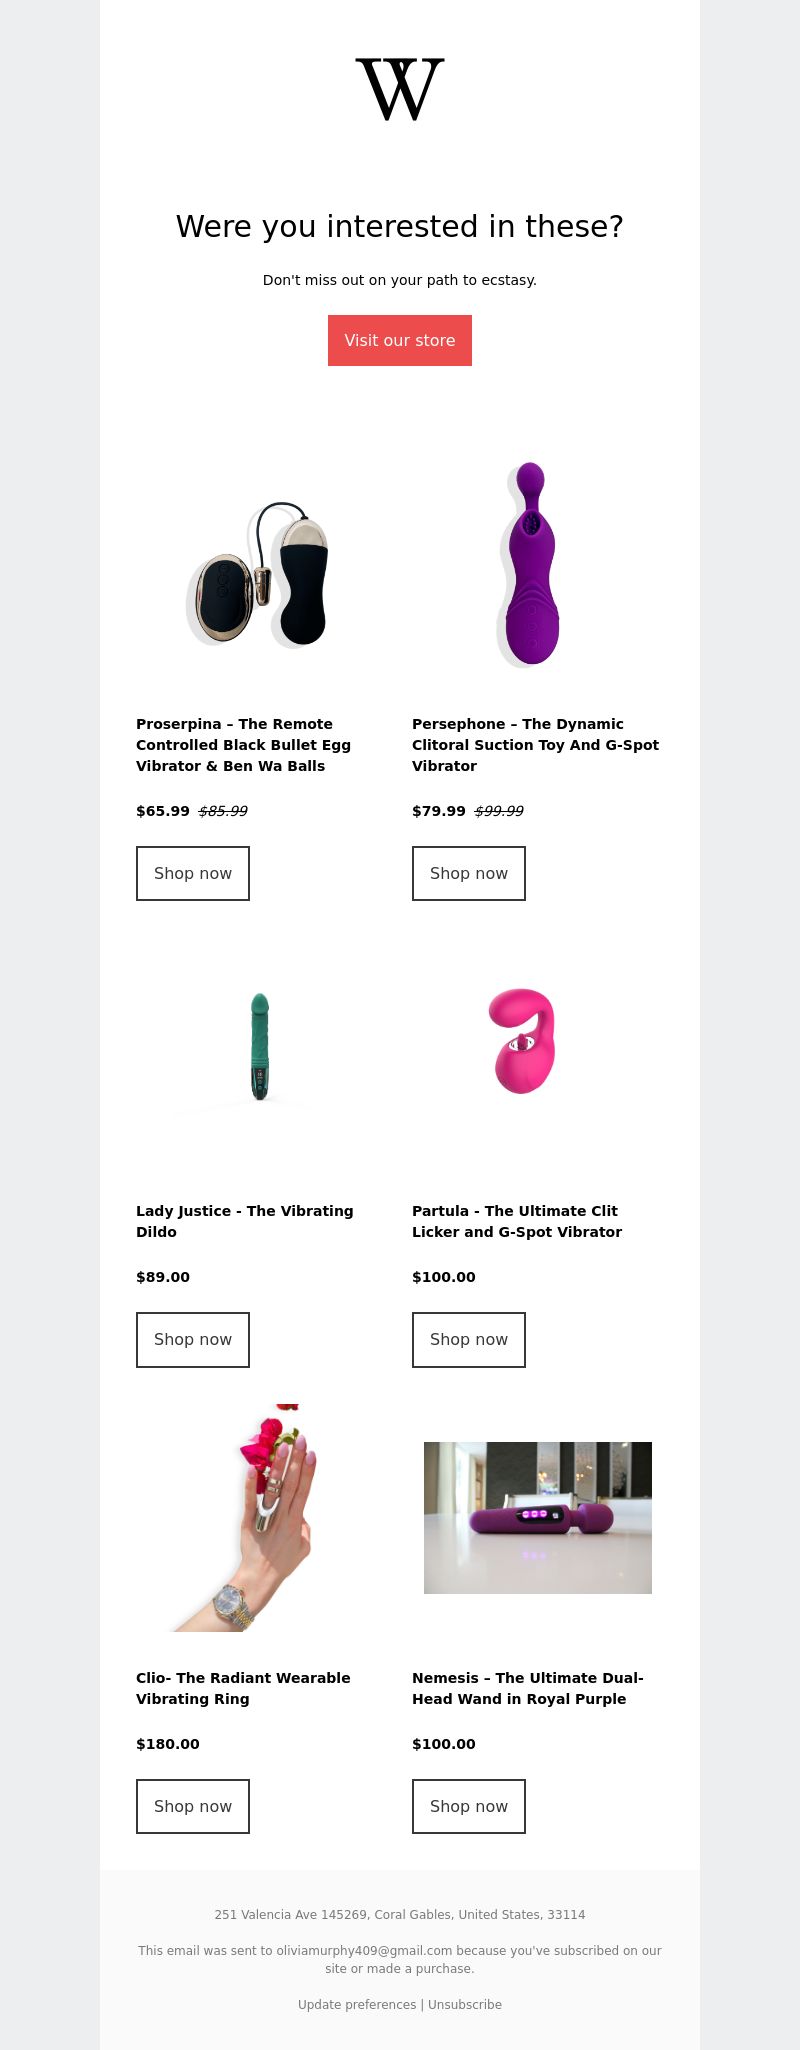Screen dimensions: 800x2050
Task: Click Shop now below Partula $100.00
Action: pyautogui.click(x=469, y=1340)
